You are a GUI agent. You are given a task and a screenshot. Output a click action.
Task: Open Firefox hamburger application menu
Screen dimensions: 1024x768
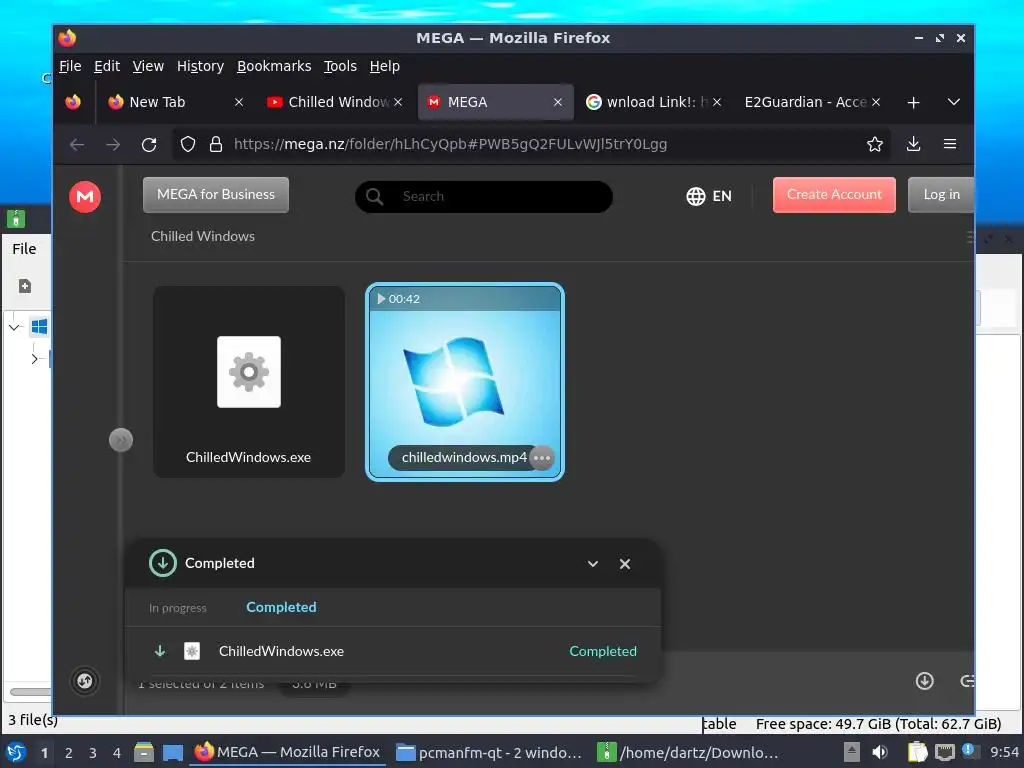coord(950,144)
